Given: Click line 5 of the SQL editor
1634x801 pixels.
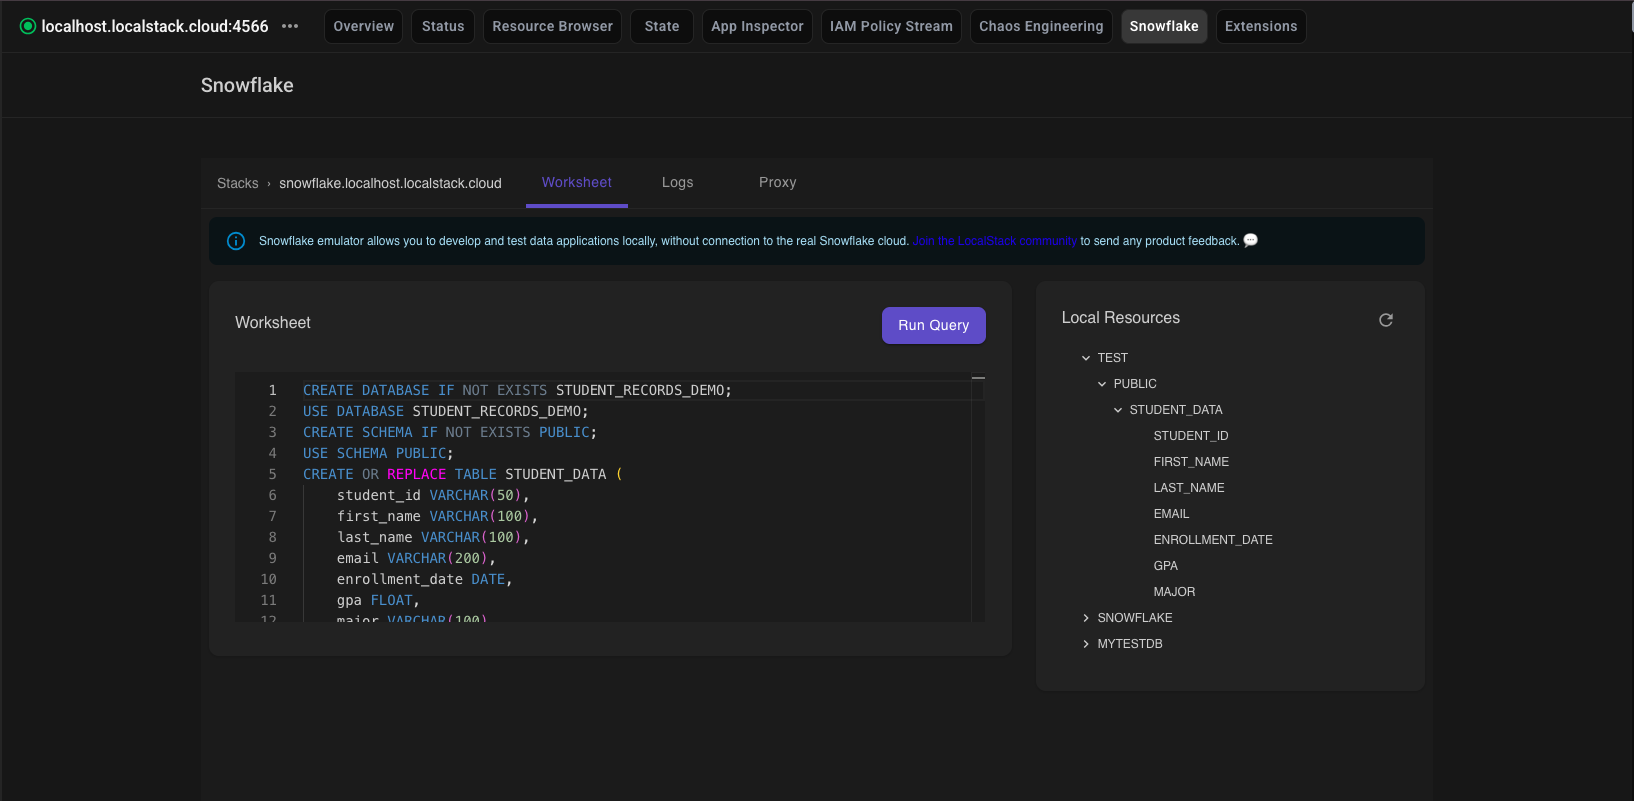Looking at the screenshot, I should click(x=460, y=474).
